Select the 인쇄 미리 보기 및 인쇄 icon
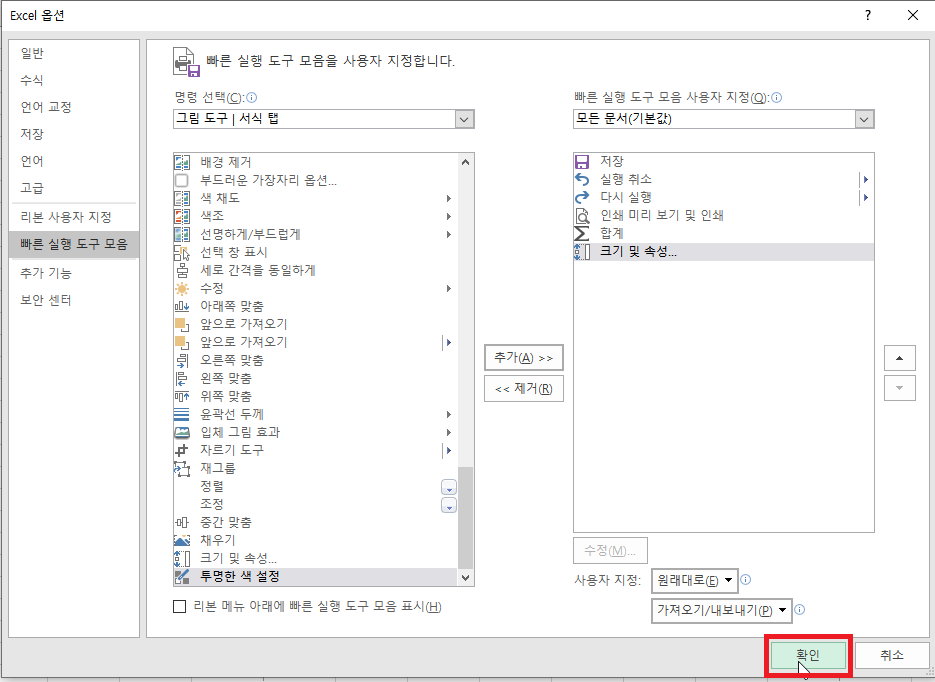 pyautogui.click(x=581, y=215)
